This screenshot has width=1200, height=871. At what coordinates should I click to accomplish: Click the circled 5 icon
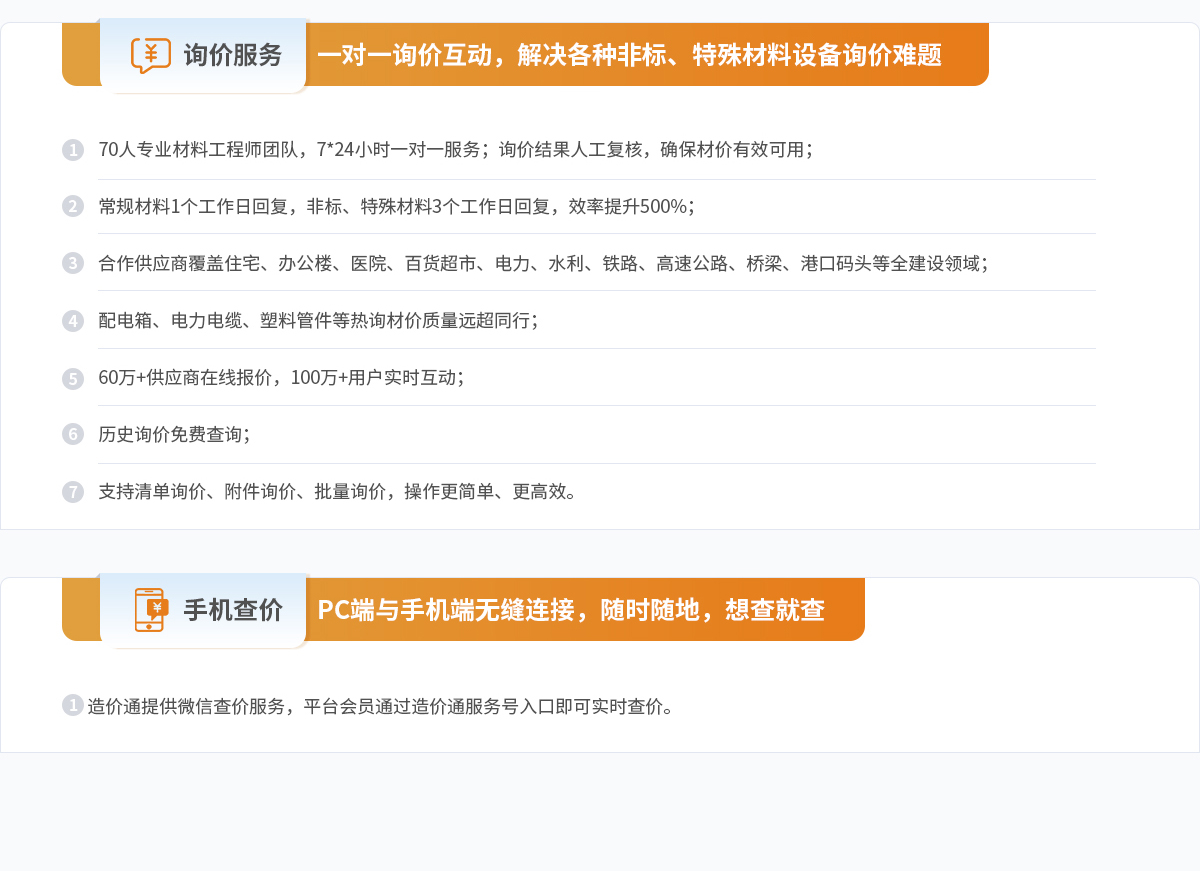click(72, 377)
